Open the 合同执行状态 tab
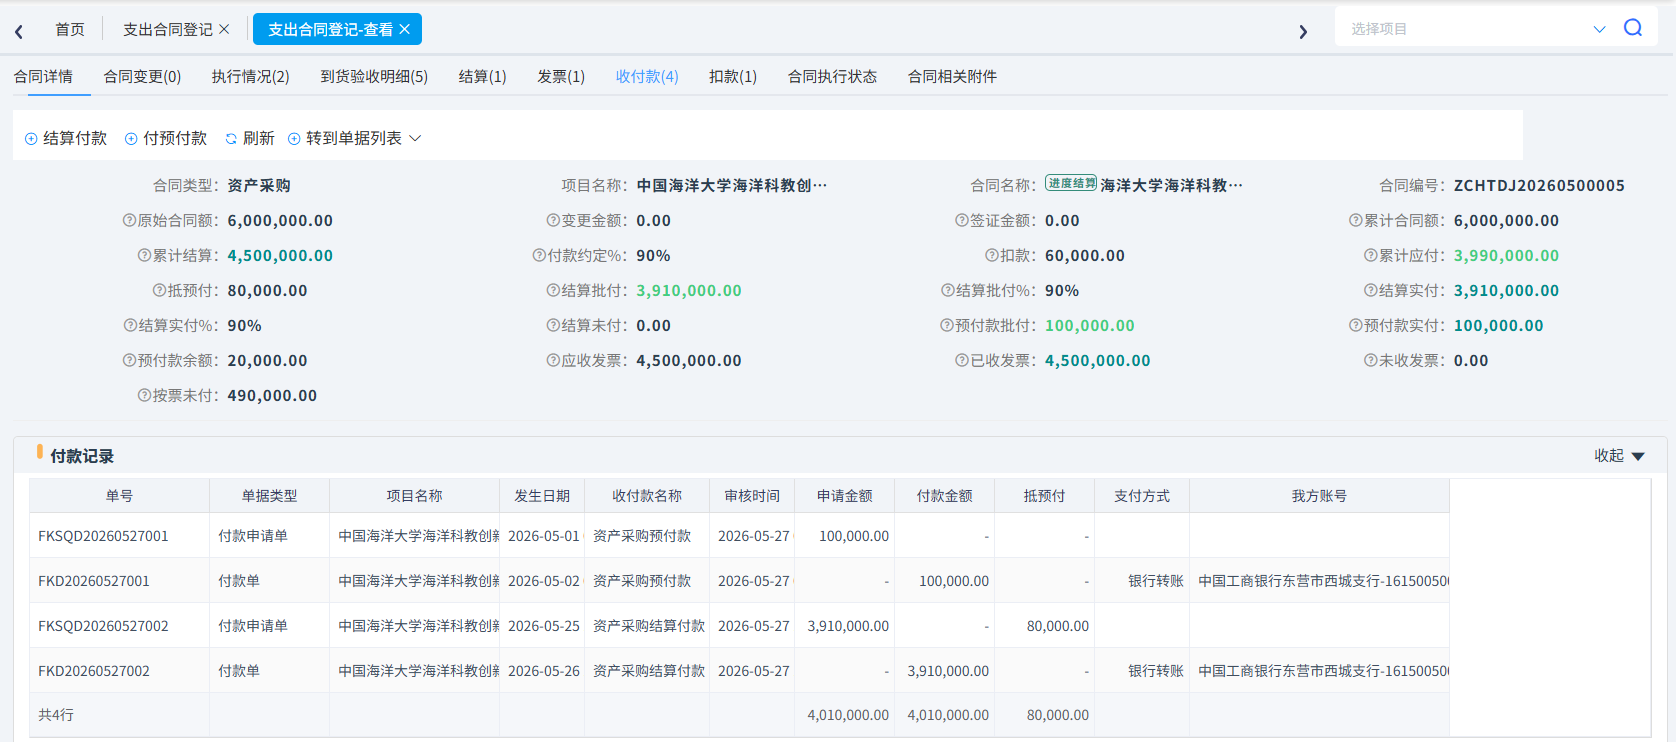Viewport: 1676px width, 742px height. [x=832, y=76]
